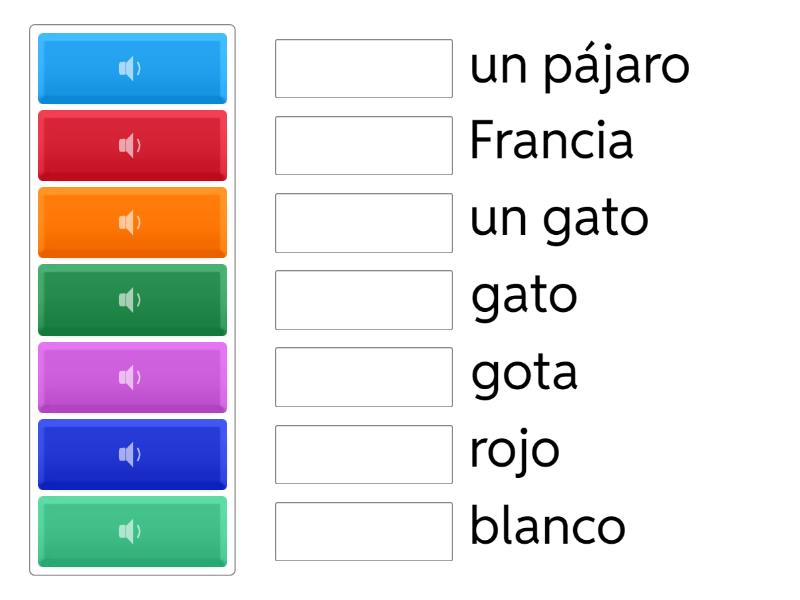
Task: Click the 'blanco' label
Action: 548,527
